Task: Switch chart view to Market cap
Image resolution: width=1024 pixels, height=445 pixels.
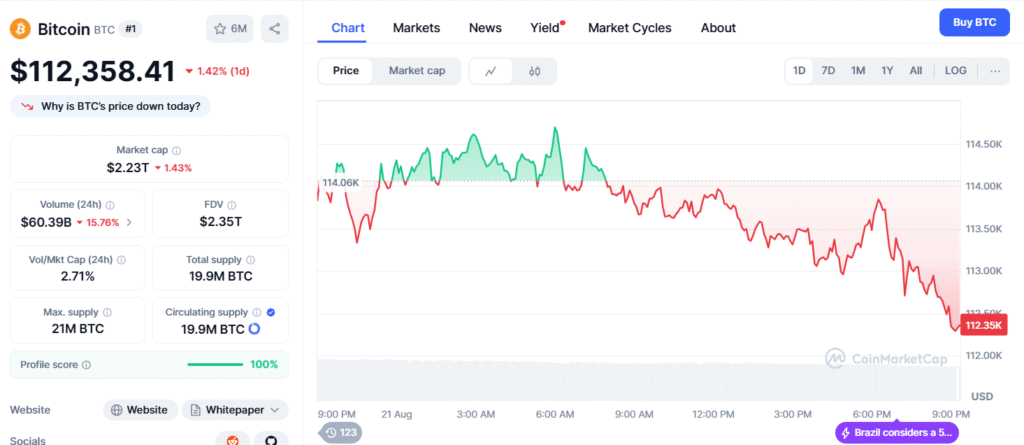Action: pyautogui.click(x=417, y=71)
